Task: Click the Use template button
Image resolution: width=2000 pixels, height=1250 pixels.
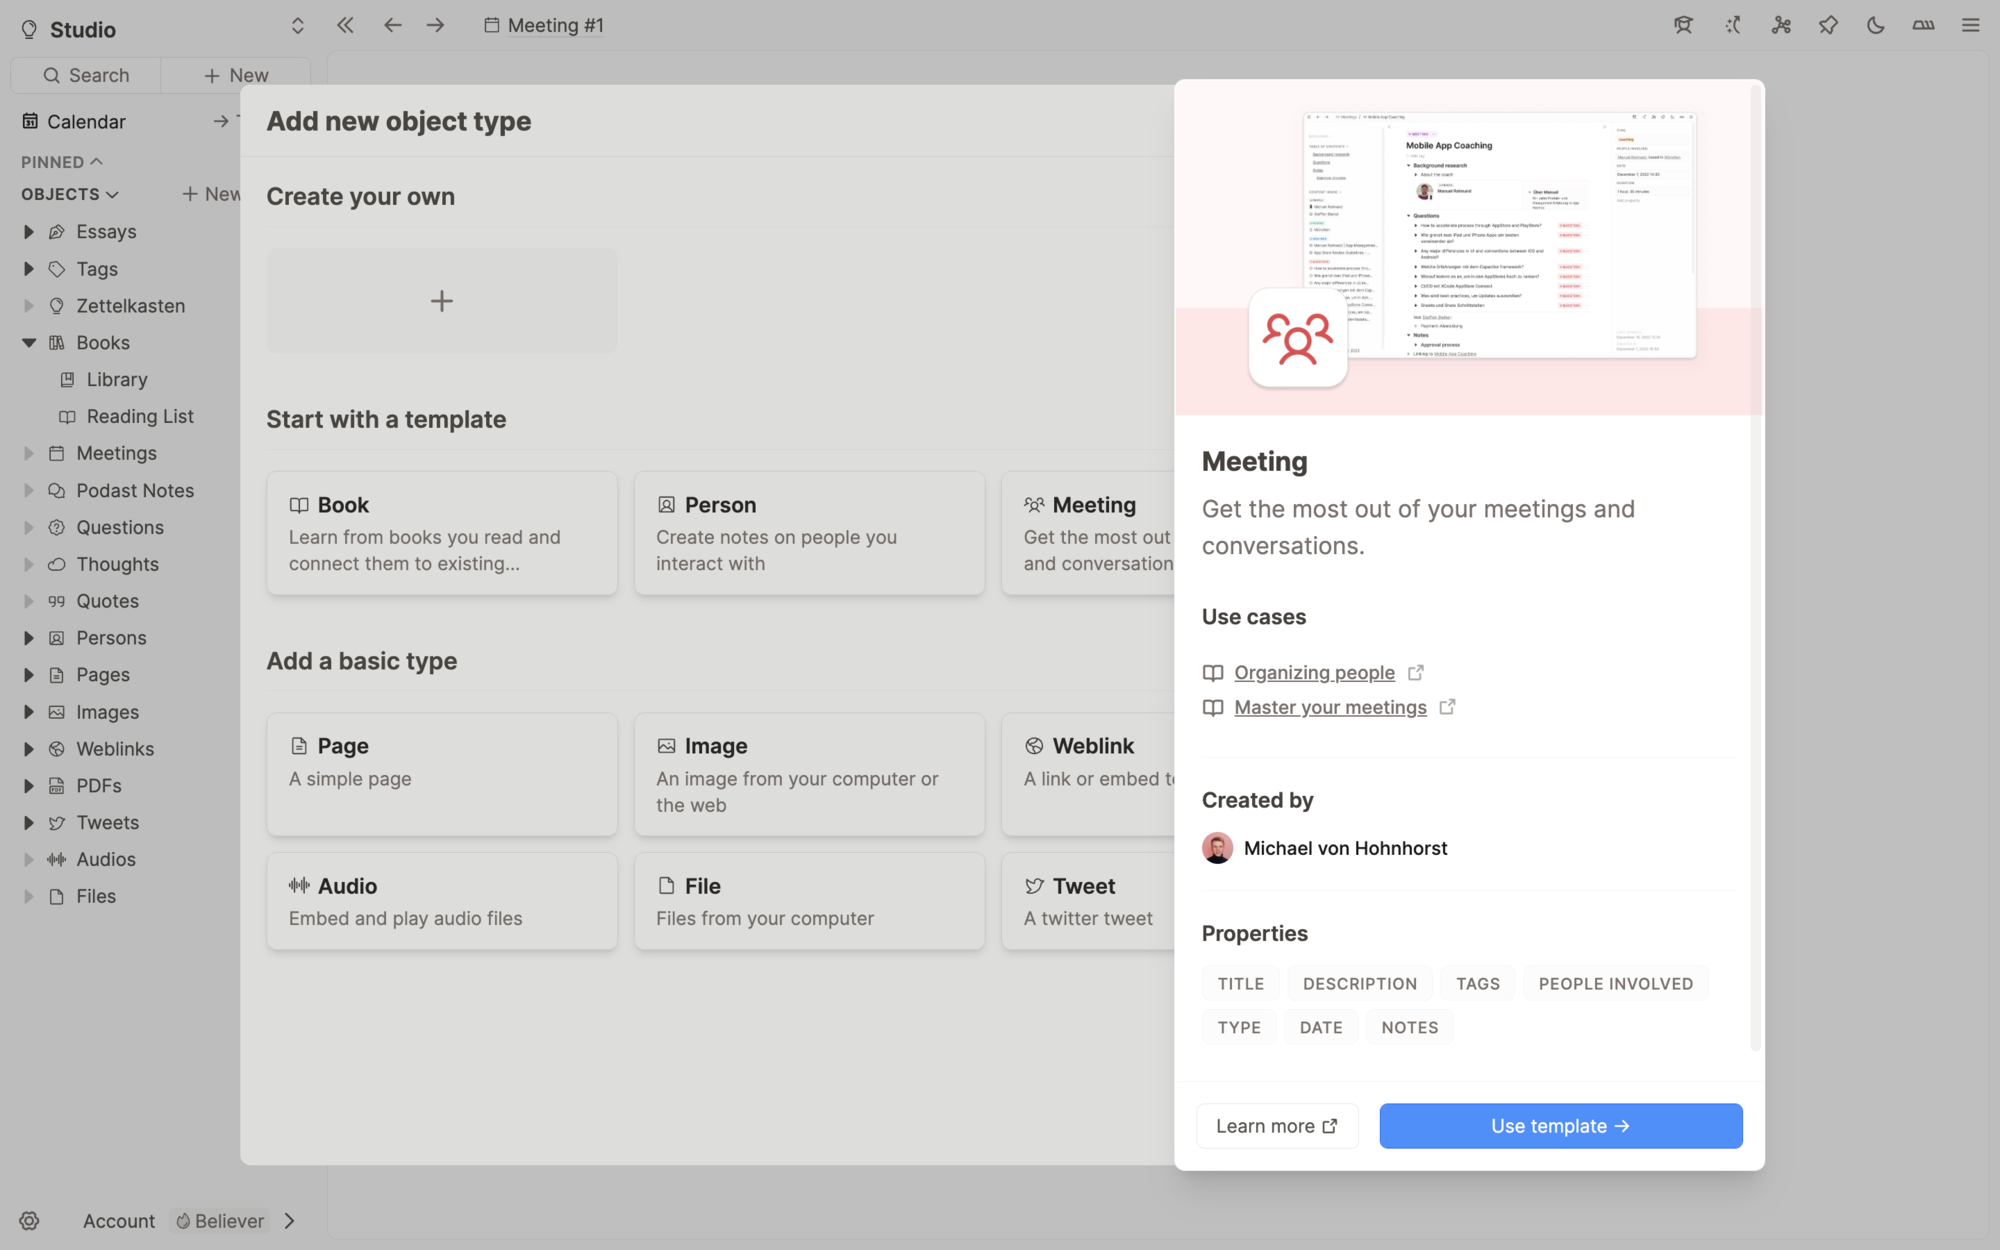Action: pyautogui.click(x=1560, y=1126)
